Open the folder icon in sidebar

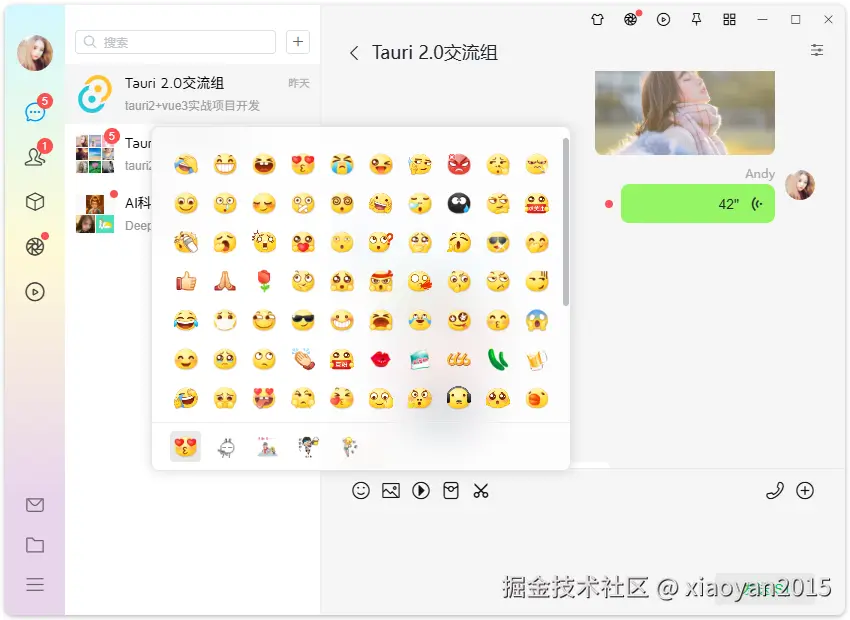[x=35, y=545]
